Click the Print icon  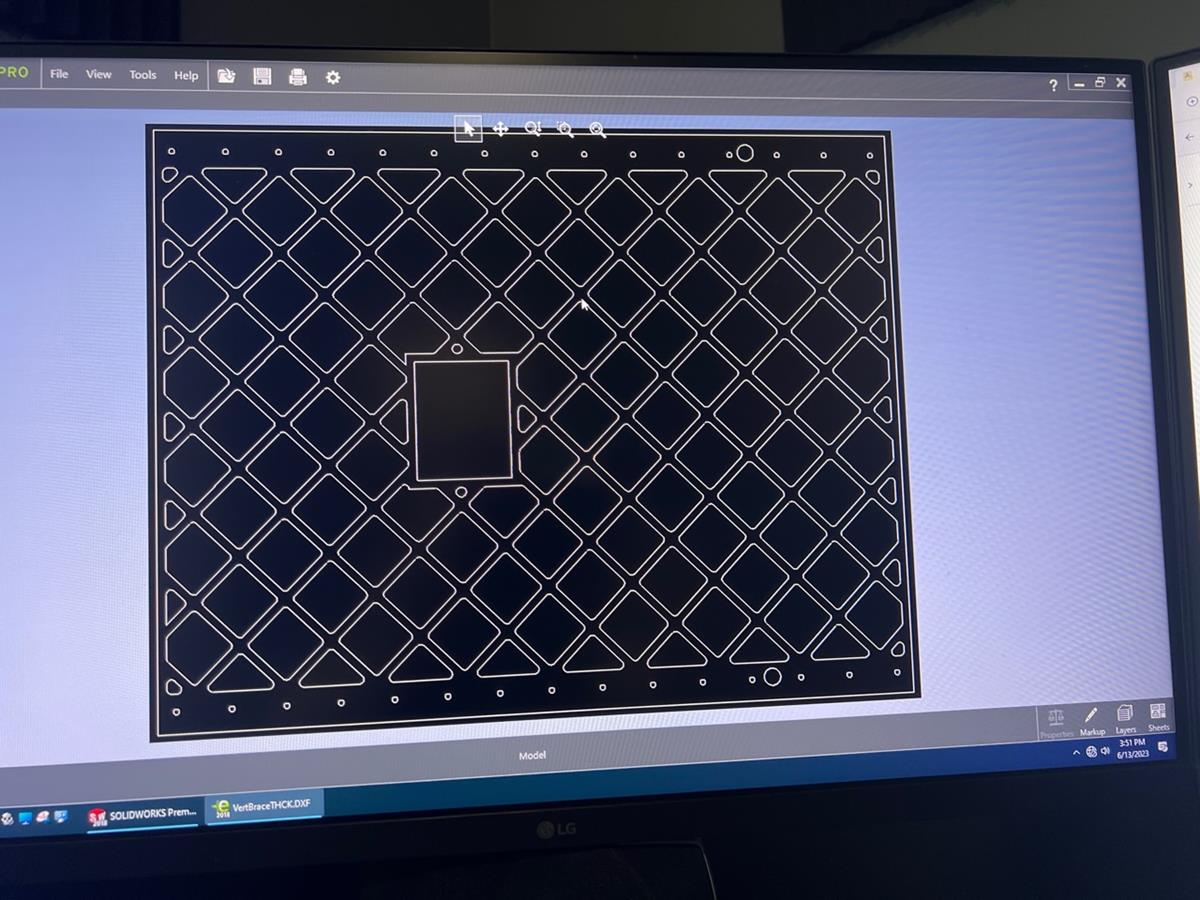coord(297,77)
